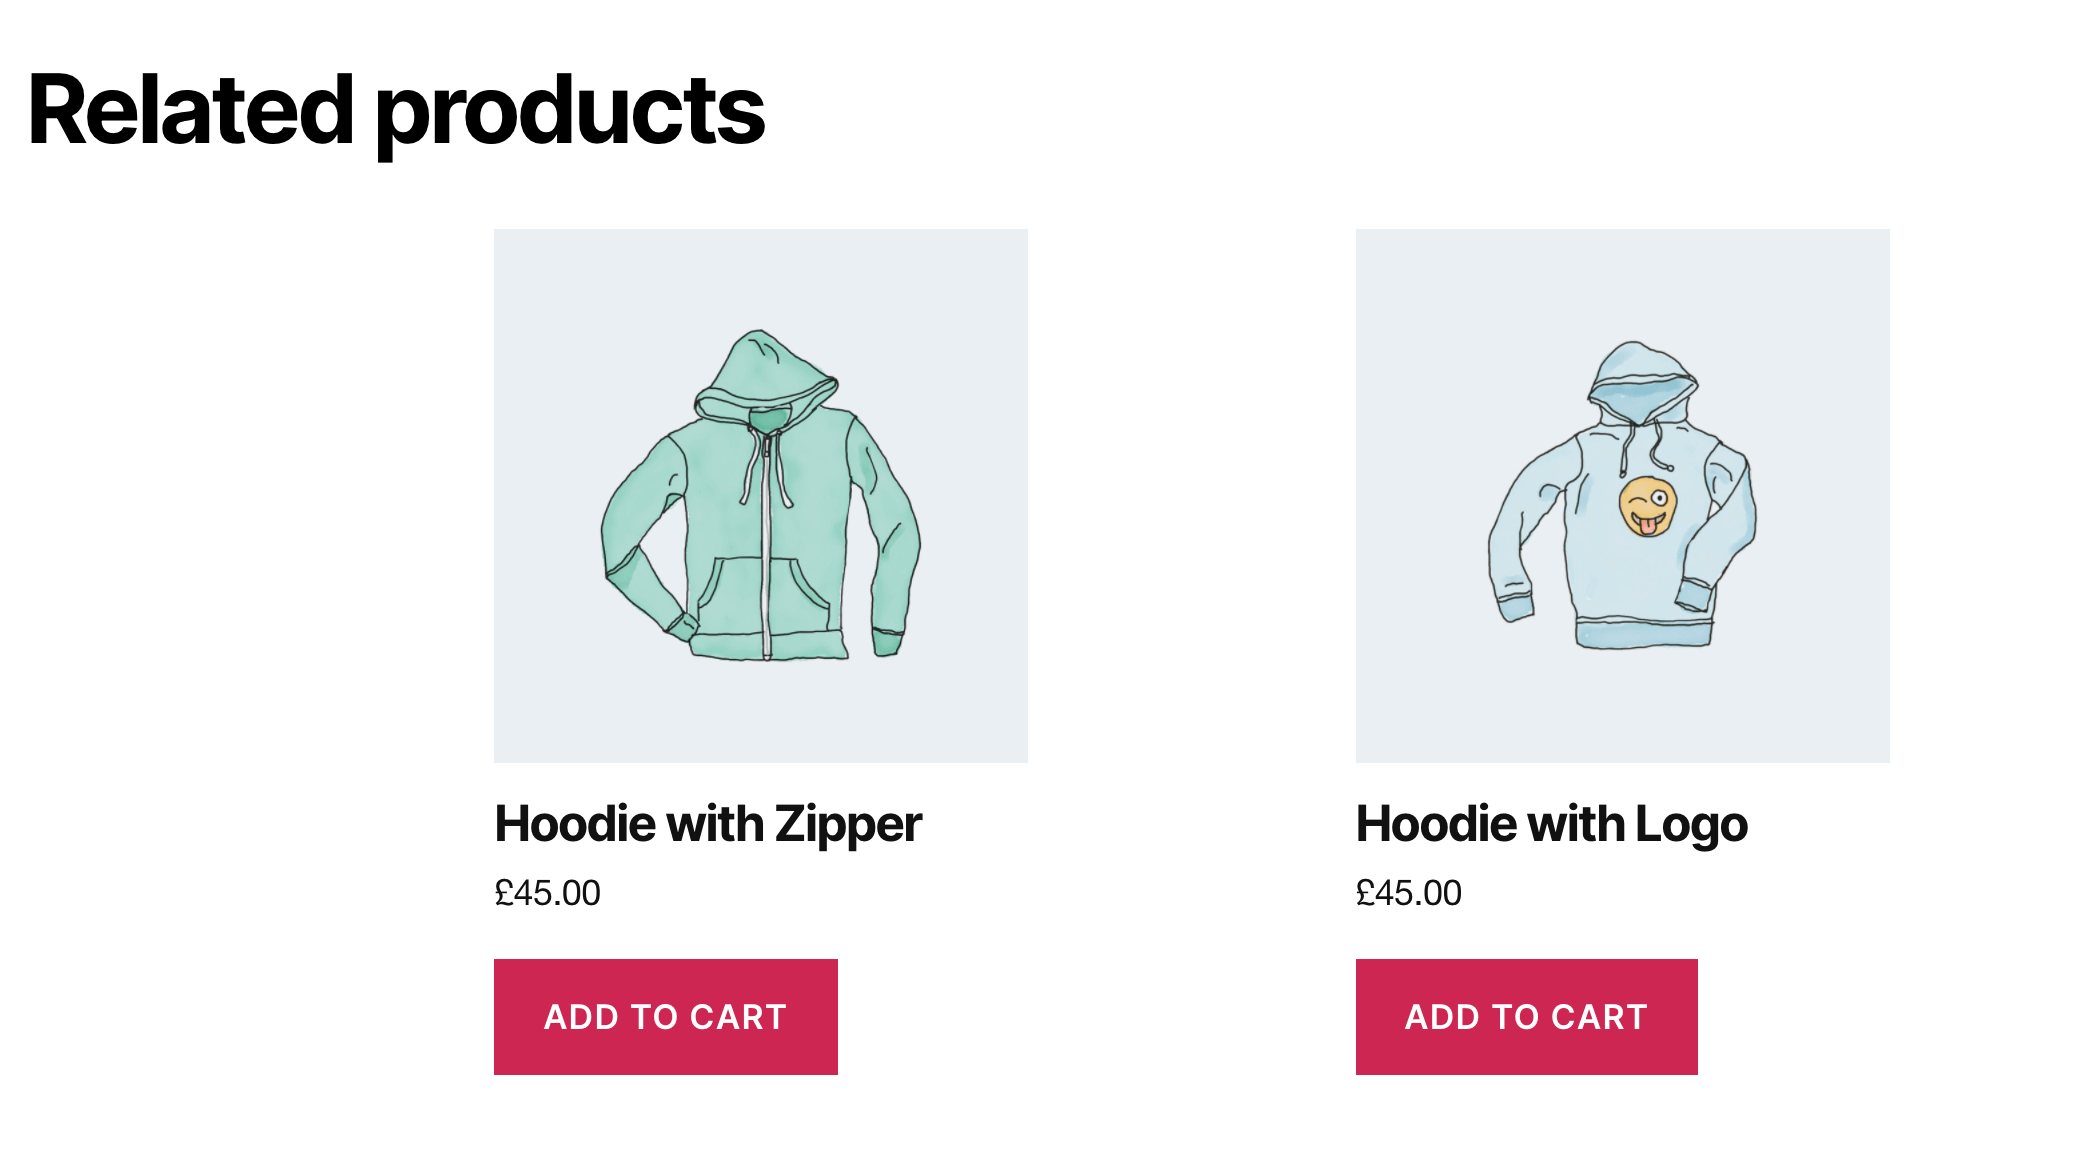Click the Related products heading
The image size is (2090, 1166).
point(396,111)
